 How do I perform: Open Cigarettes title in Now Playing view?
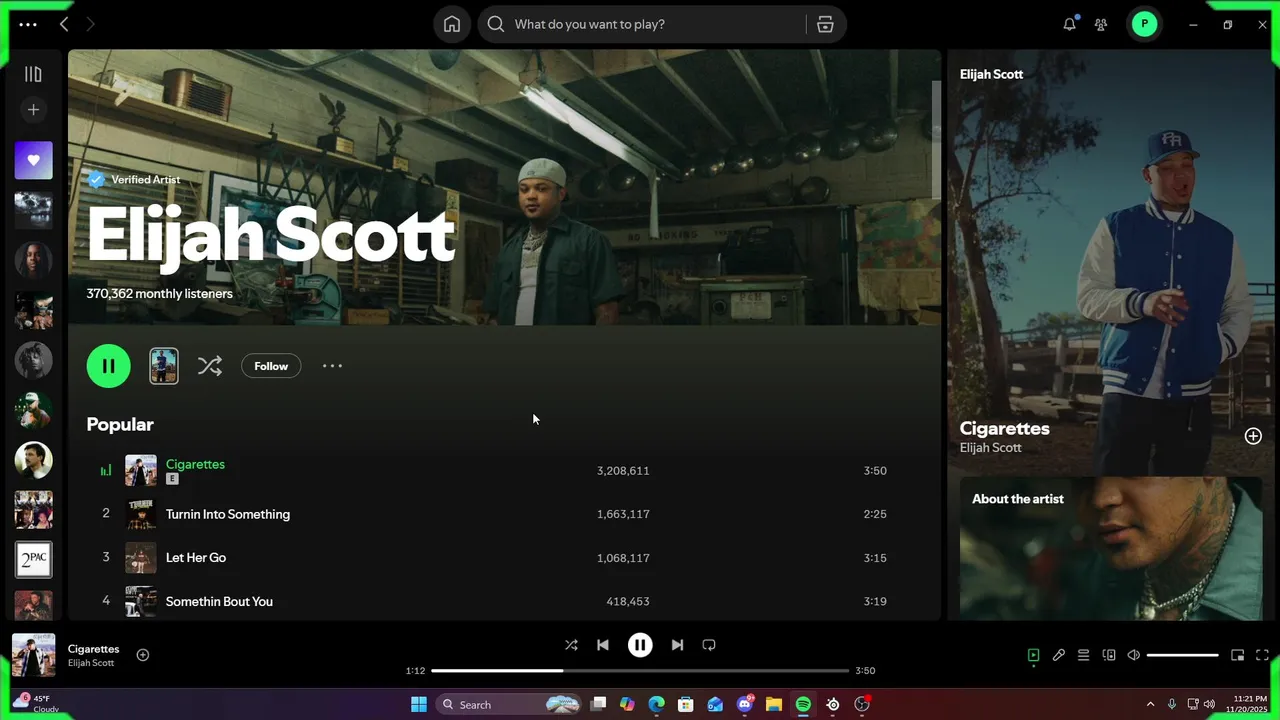1004,428
